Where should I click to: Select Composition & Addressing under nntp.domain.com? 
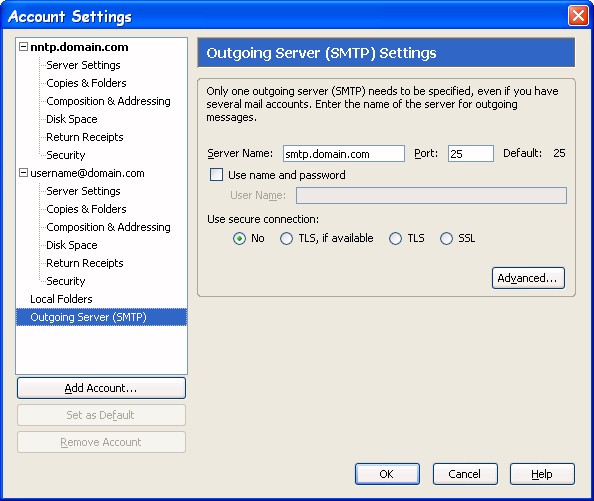pyautogui.click(x=108, y=101)
